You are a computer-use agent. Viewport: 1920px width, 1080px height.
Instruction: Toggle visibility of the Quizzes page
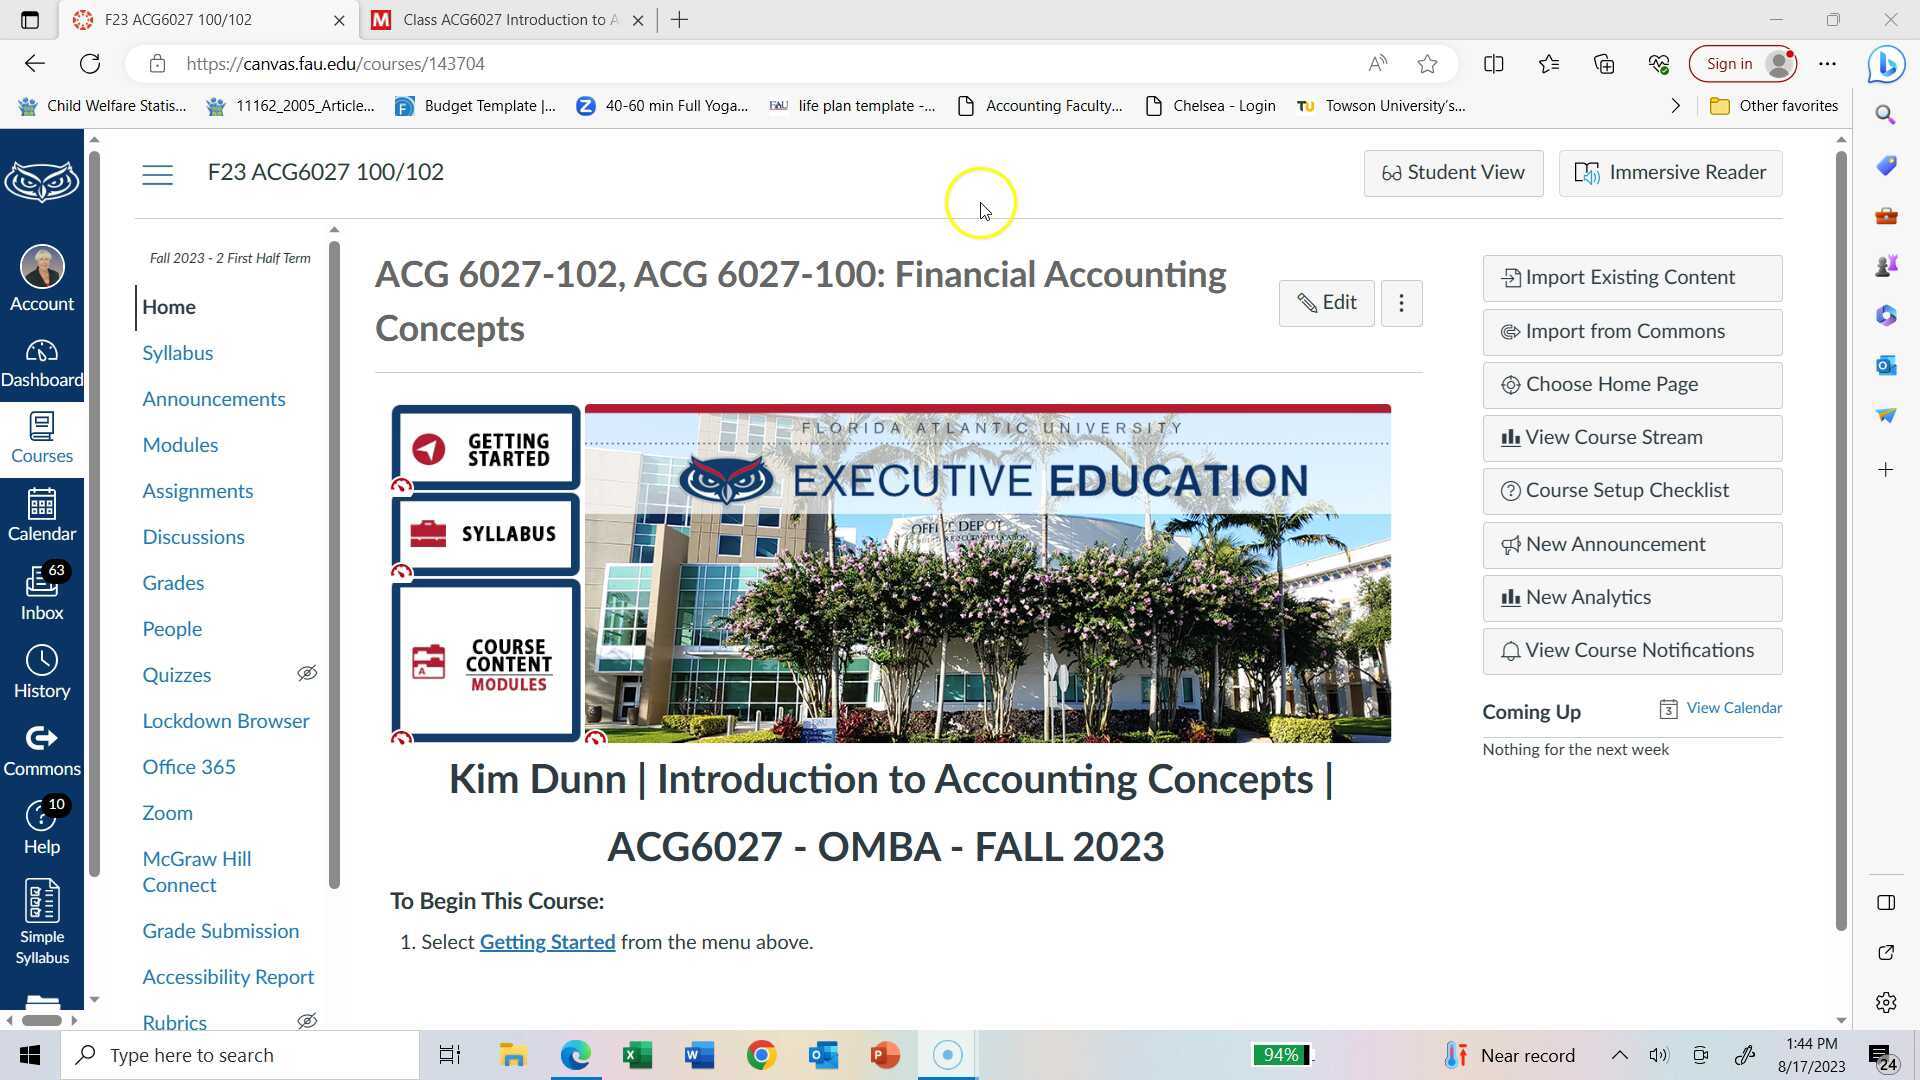click(x=307, y=673)
